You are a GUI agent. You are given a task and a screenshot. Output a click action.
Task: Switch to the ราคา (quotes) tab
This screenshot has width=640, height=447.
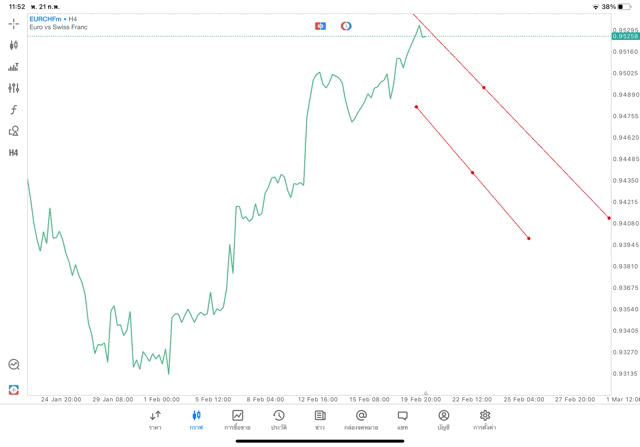(x=155, y=419)
